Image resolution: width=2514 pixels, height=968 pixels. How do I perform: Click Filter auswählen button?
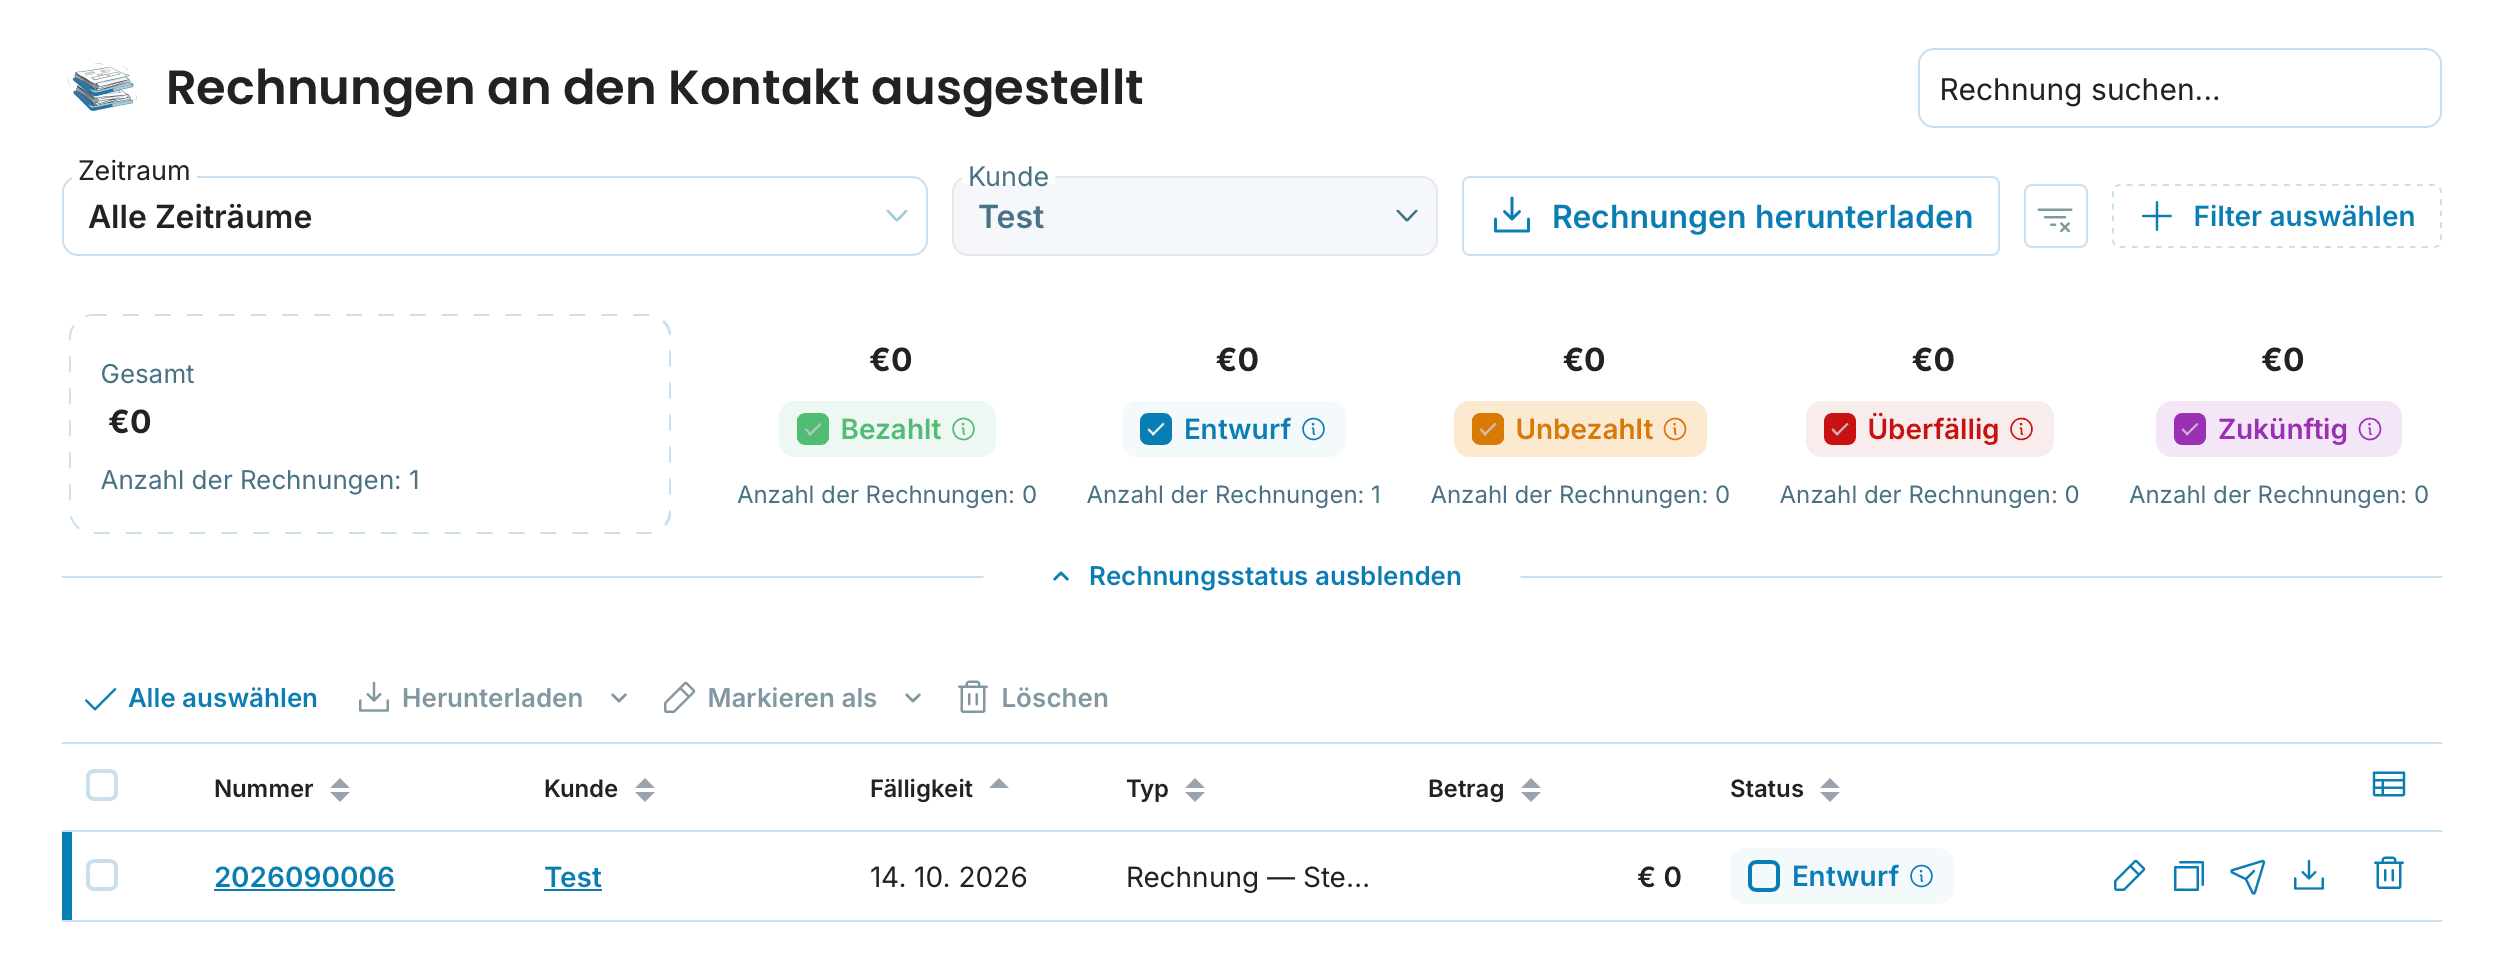tap(2276, 216)
